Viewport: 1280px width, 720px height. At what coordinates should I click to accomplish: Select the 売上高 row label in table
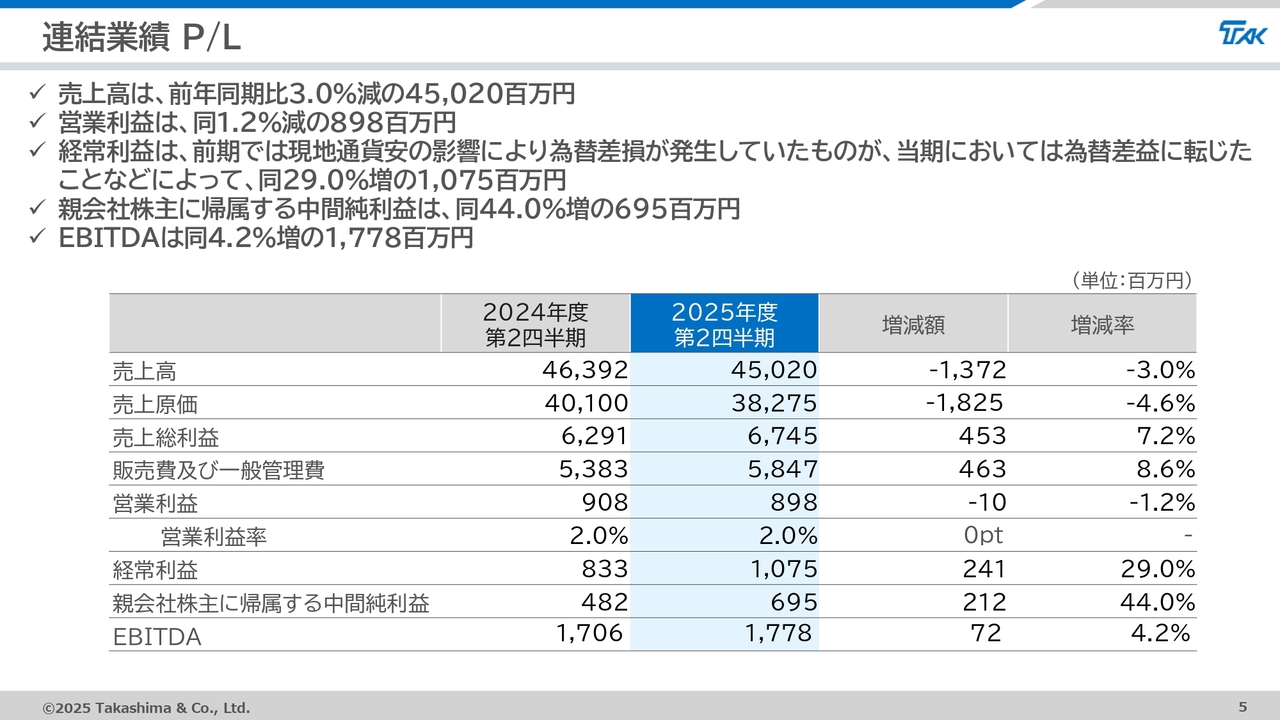[x=144, y=372]
